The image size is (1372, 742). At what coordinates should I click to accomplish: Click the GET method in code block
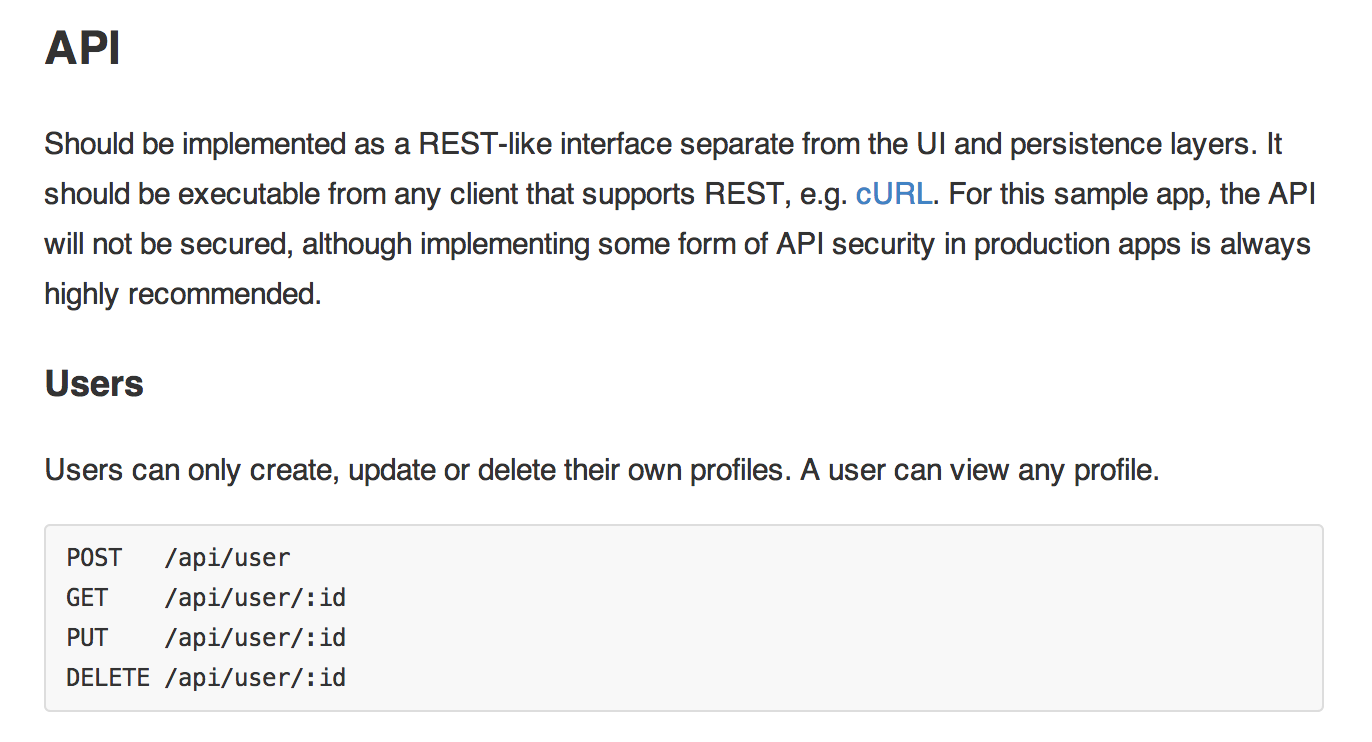(87, 598)
